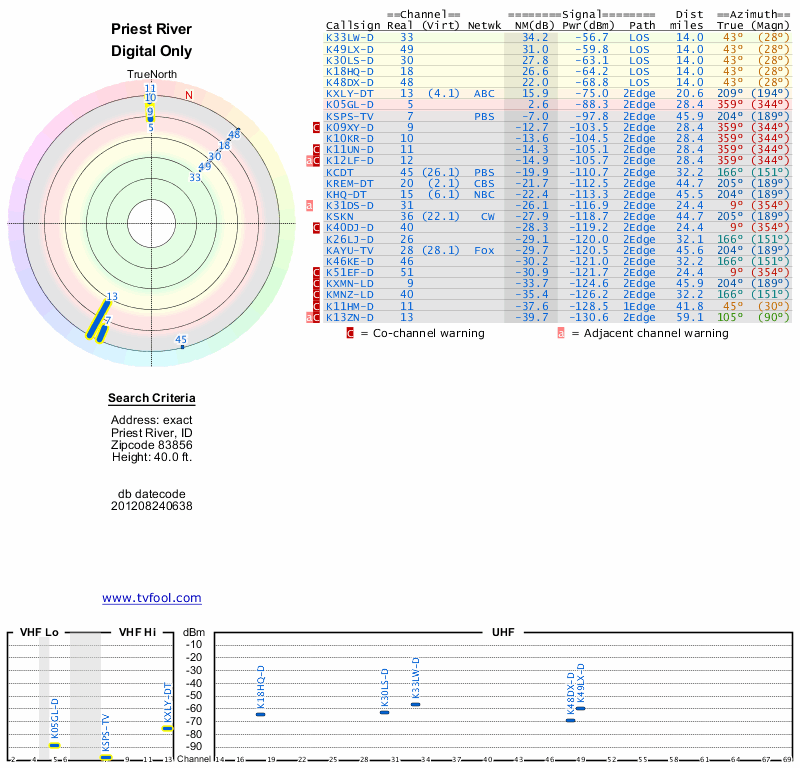Click the co-channel warning icon beside K51EF-D
Screen dimensions: 800x768
[x=317, y=272]
